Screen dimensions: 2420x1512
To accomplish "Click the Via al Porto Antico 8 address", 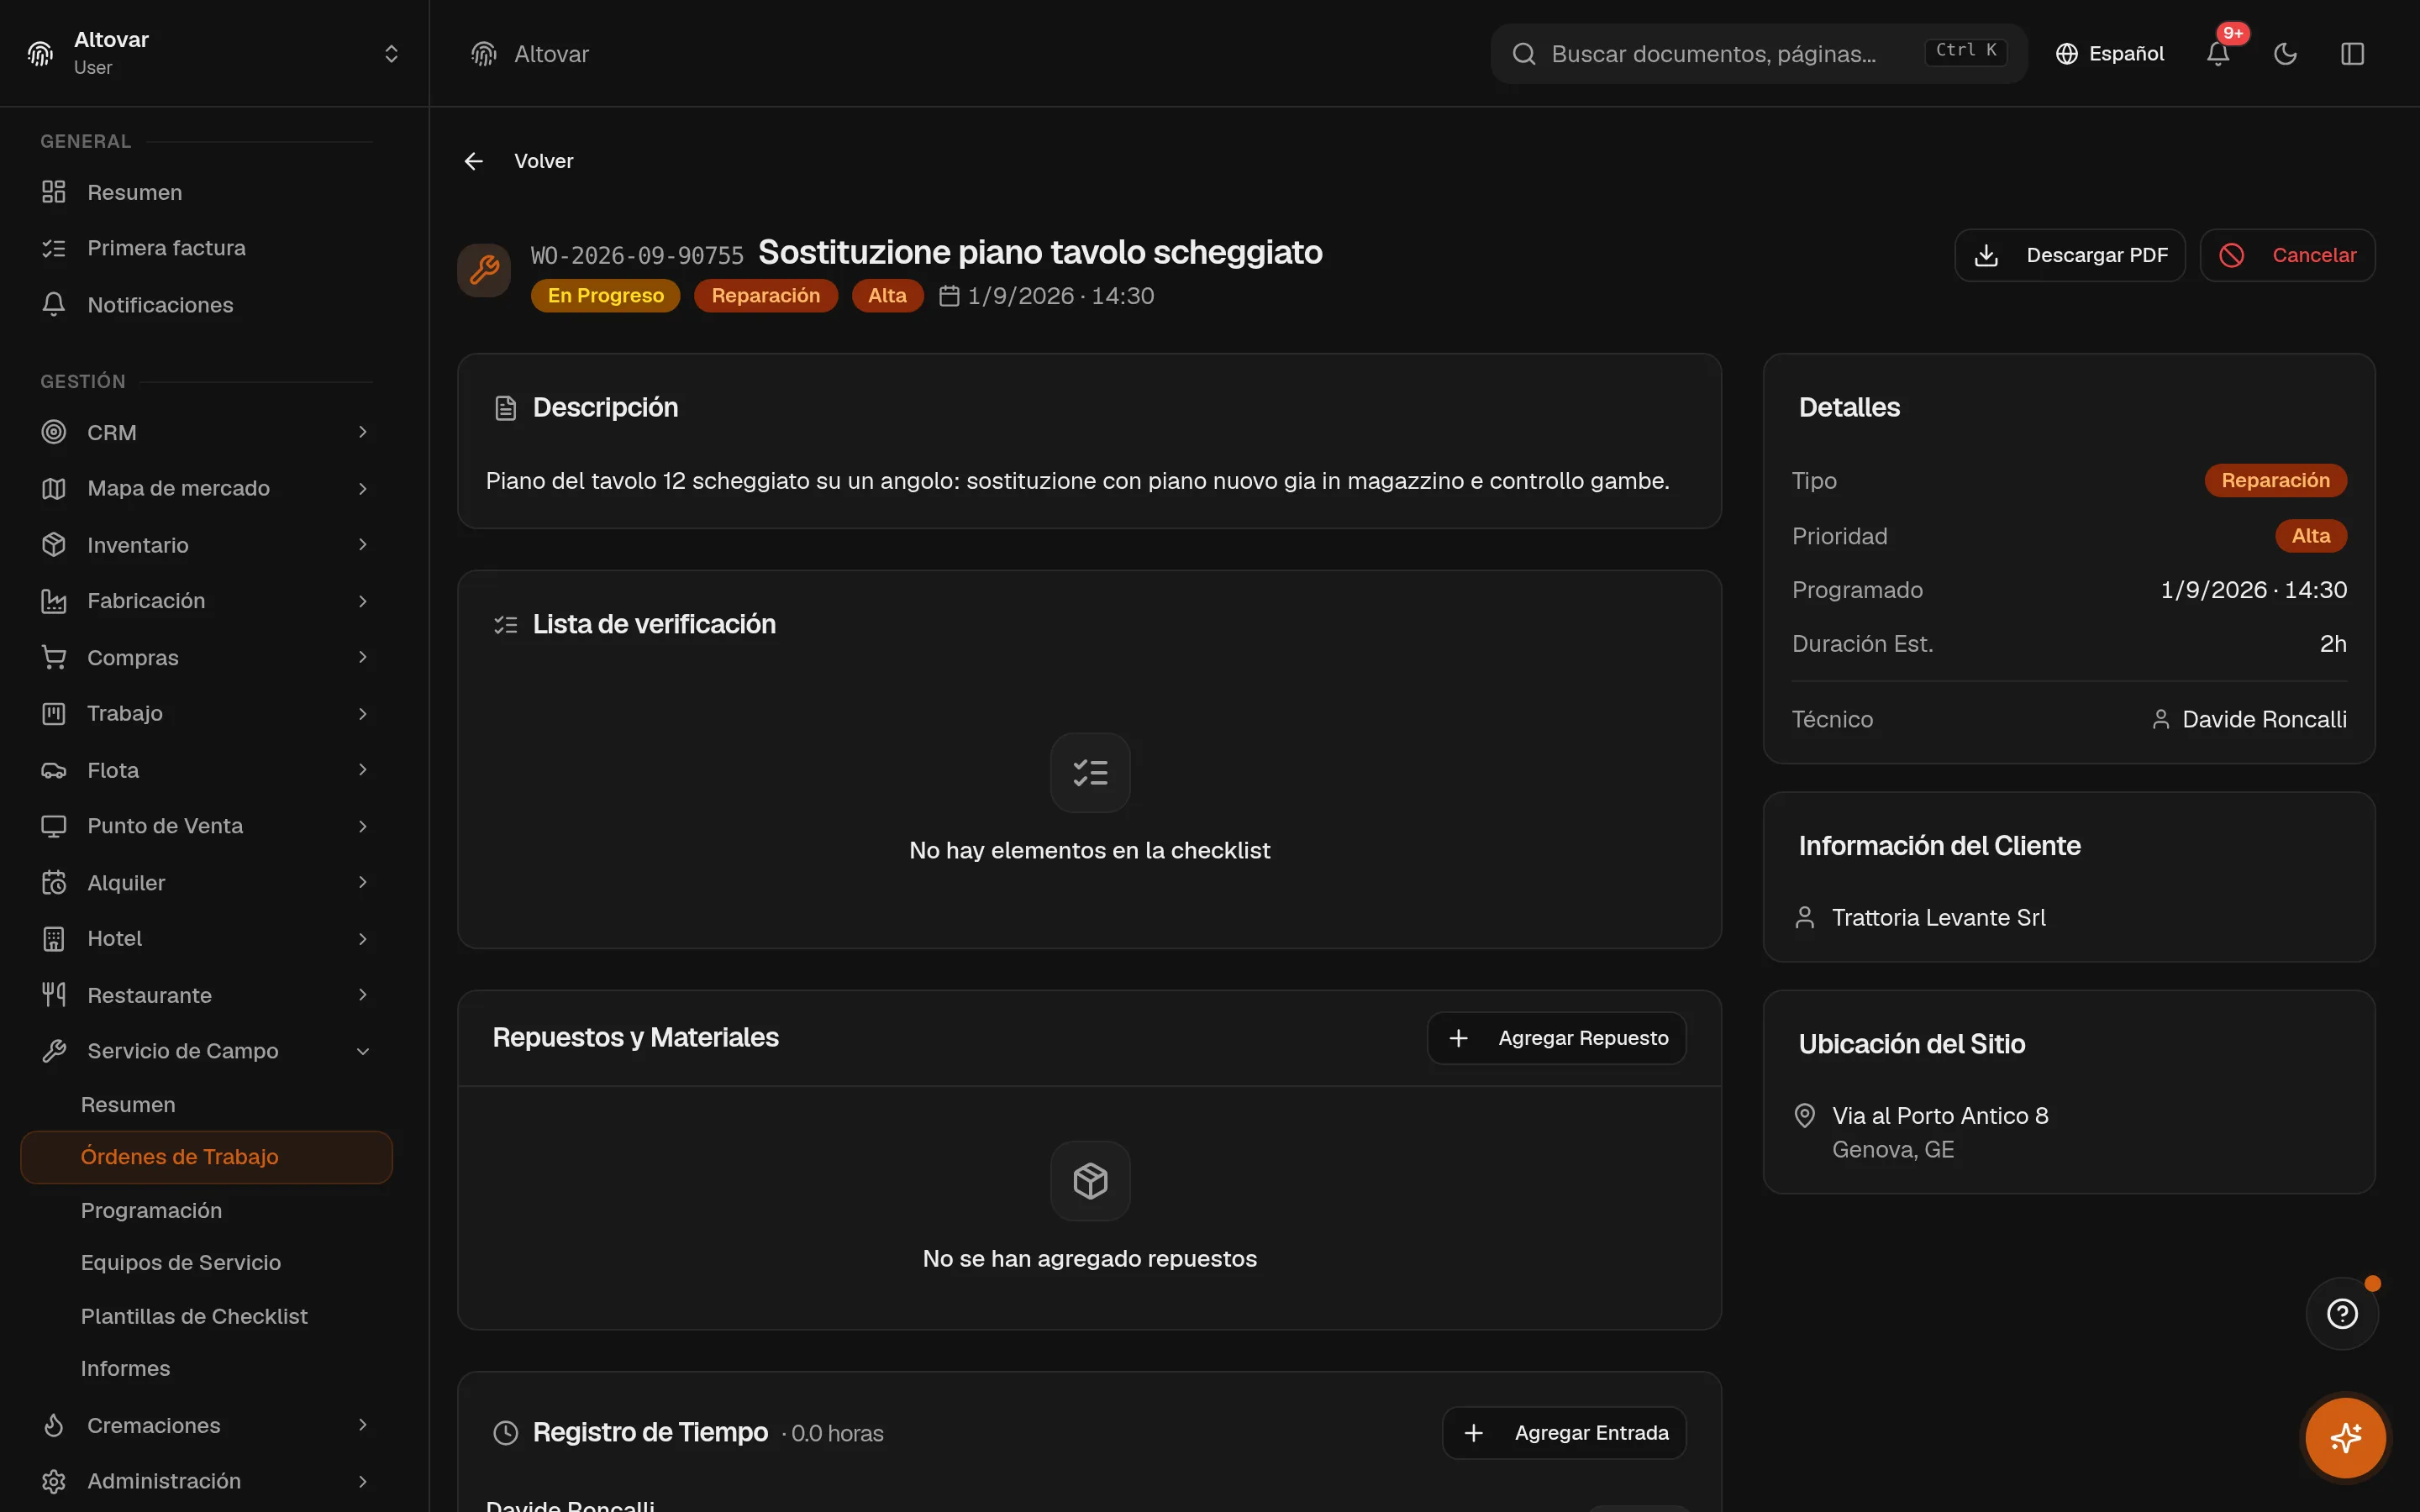I will 1940,1116.
